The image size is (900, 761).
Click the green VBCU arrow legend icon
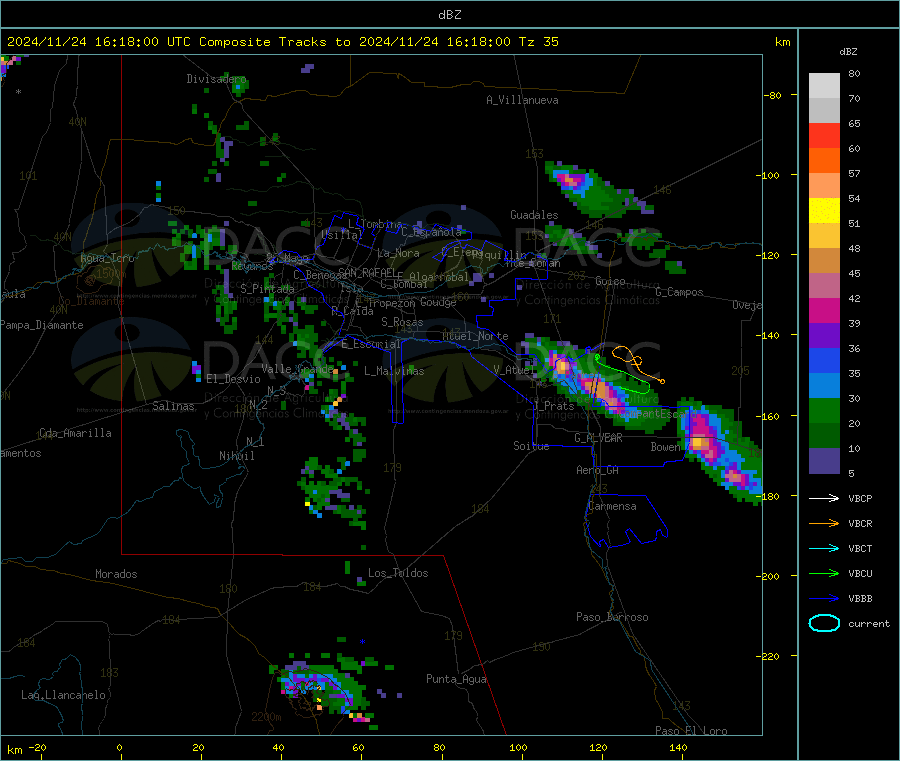click(824, 573)
